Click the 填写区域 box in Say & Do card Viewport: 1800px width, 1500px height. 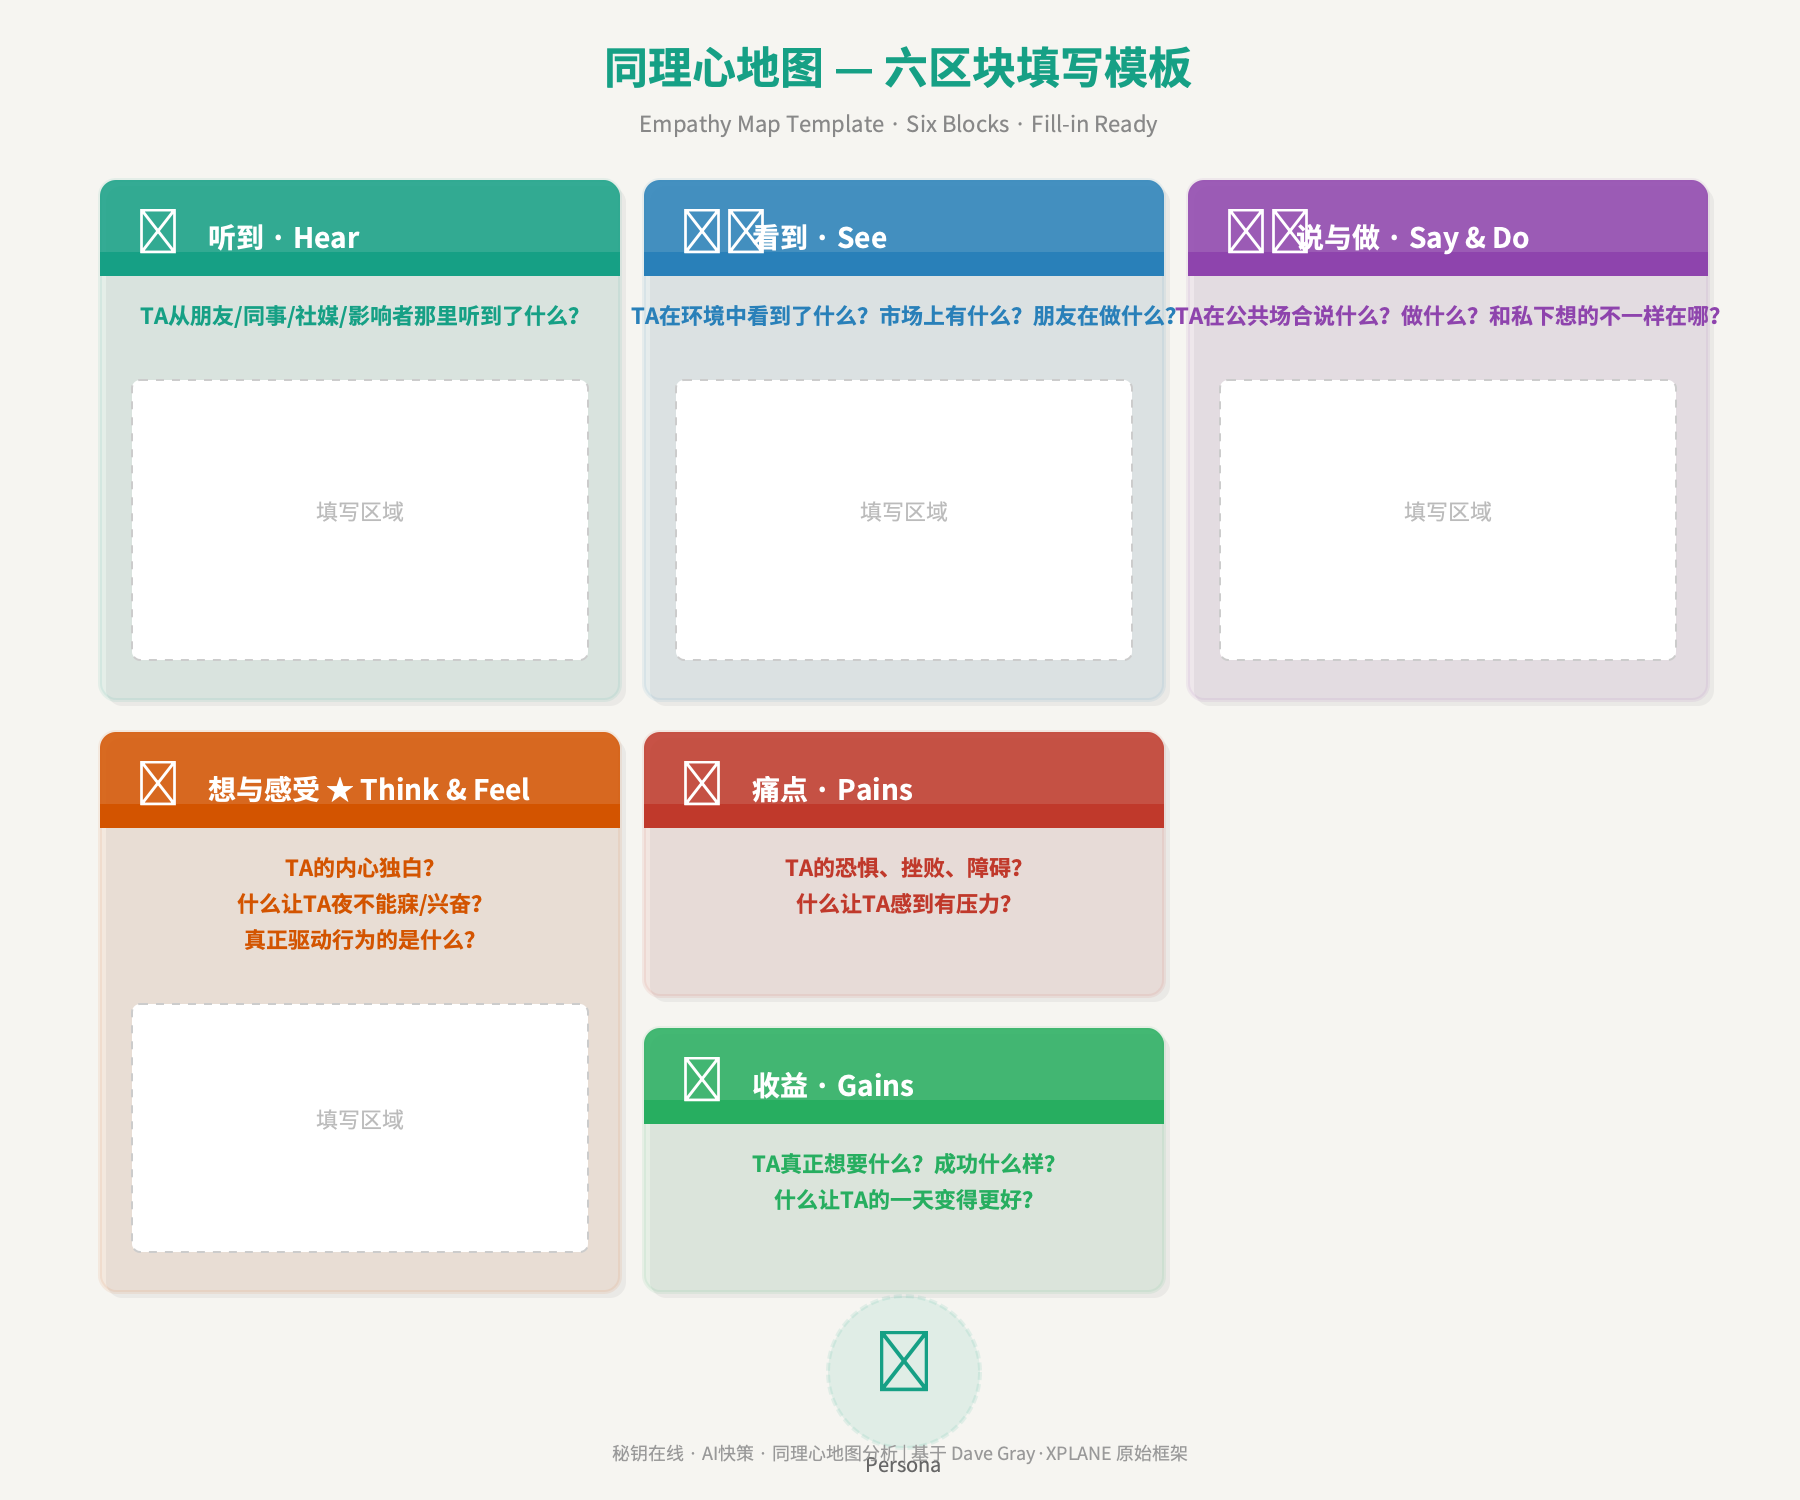click(1448, 520)
